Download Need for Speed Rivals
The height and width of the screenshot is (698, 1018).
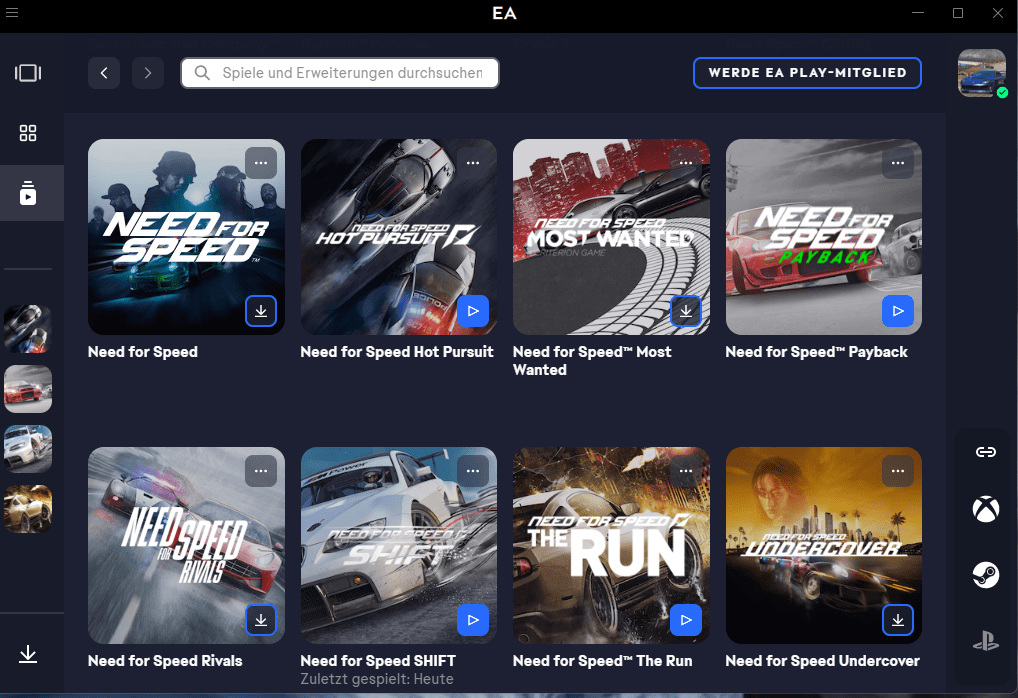(261, 620)
